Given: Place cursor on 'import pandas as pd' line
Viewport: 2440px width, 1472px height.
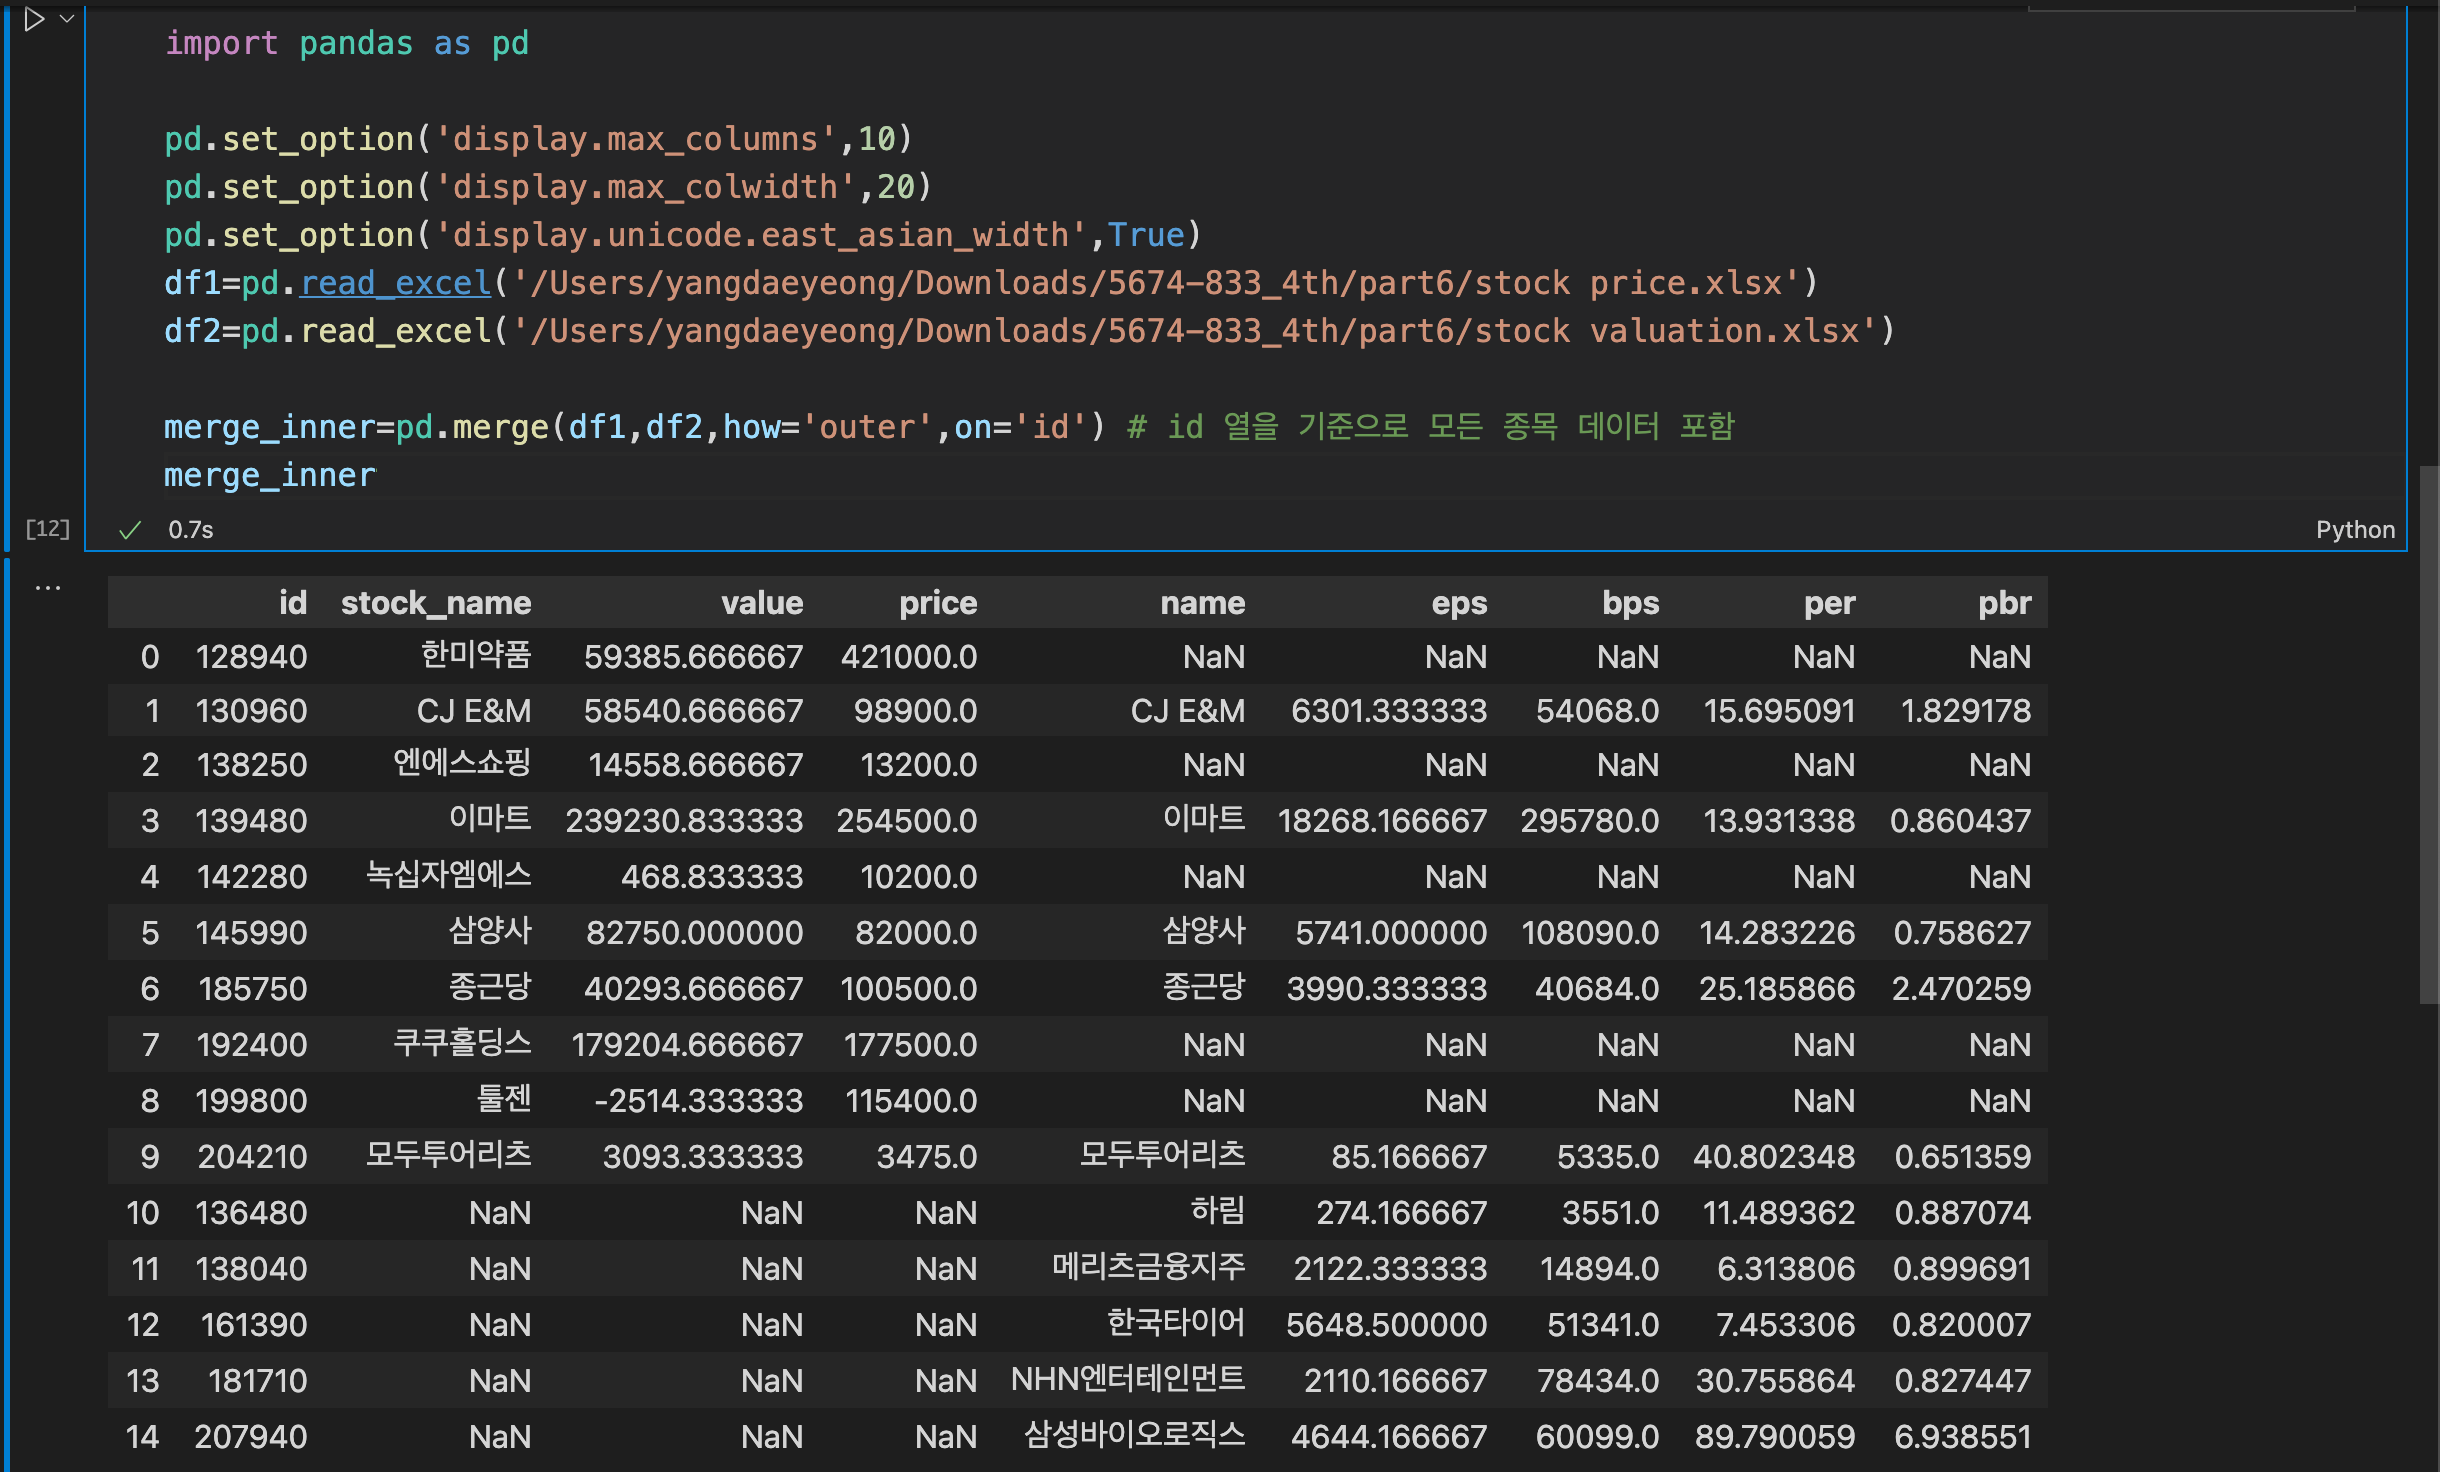Looking at the screenshot, I should pos(346,43).
